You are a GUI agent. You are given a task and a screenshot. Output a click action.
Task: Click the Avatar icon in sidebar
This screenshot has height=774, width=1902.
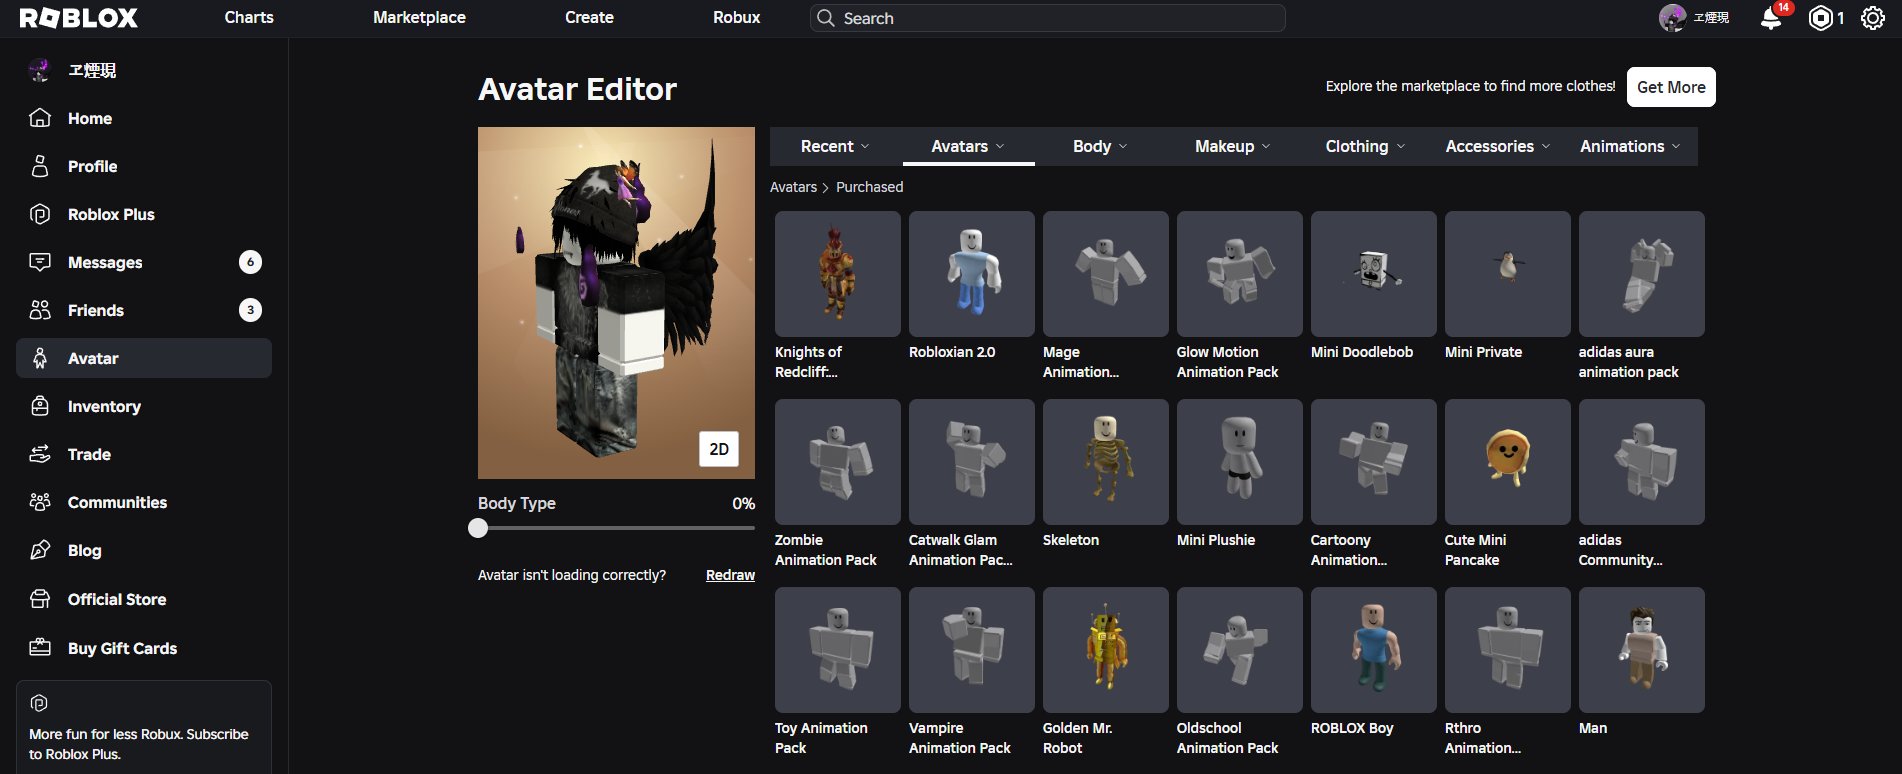(40, 358)
